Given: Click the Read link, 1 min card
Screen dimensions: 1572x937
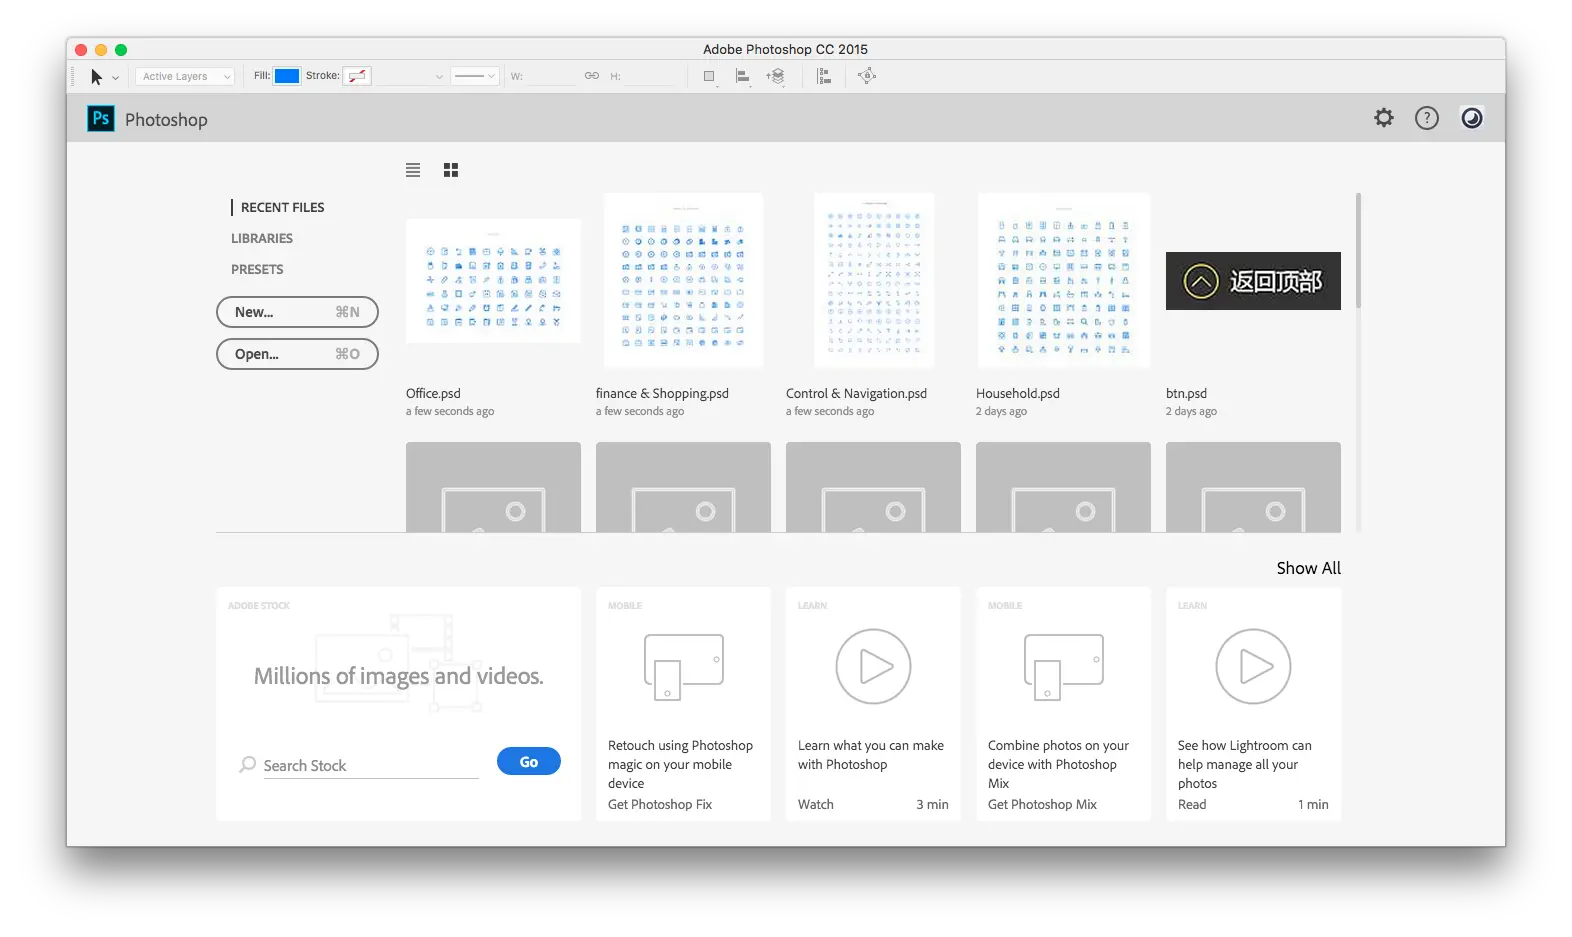Looking at the screenshot, I should point(1192,805).
